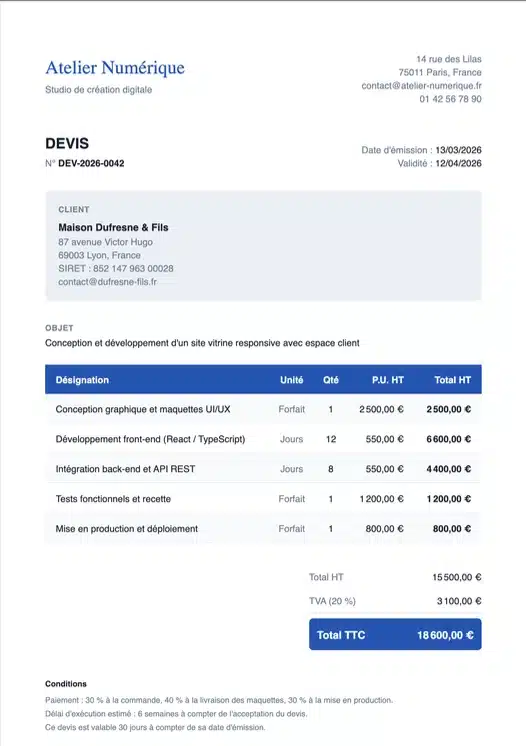The height and width of the screenshot is (746, 526).
Task: Click quantity 12 in Développement front-end row
Action: pyautogui.click(x=331, y=439)
